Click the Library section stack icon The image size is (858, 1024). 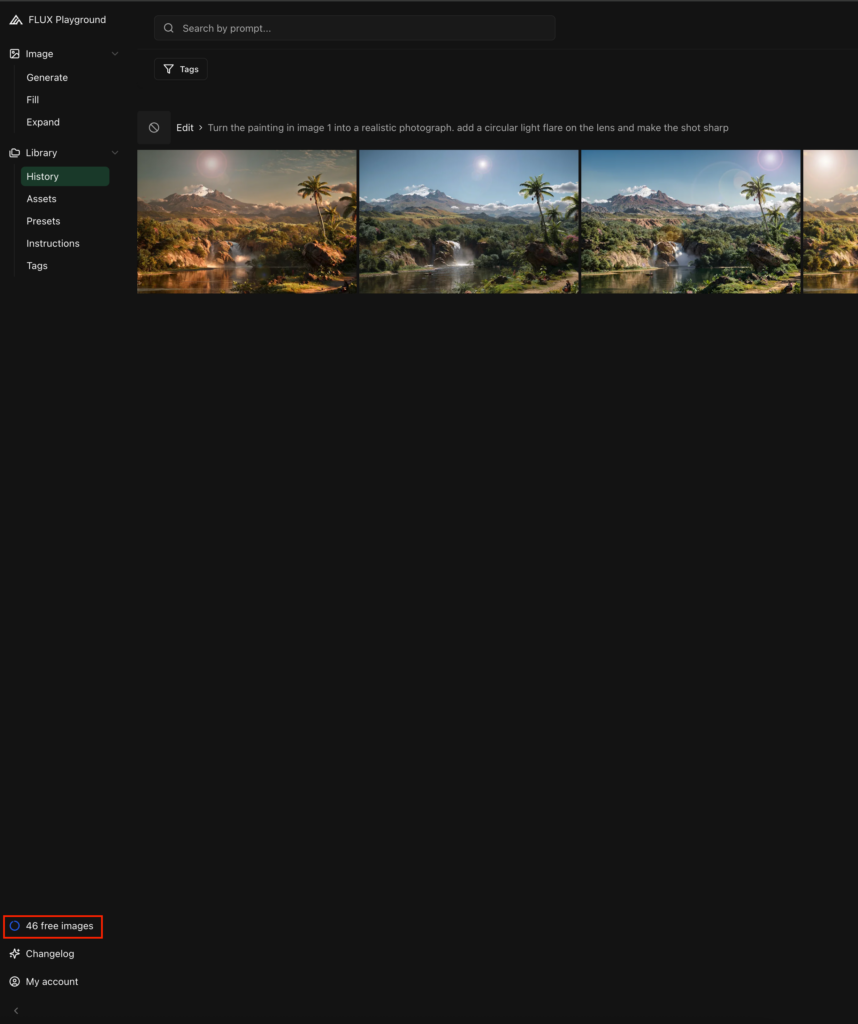15,153
